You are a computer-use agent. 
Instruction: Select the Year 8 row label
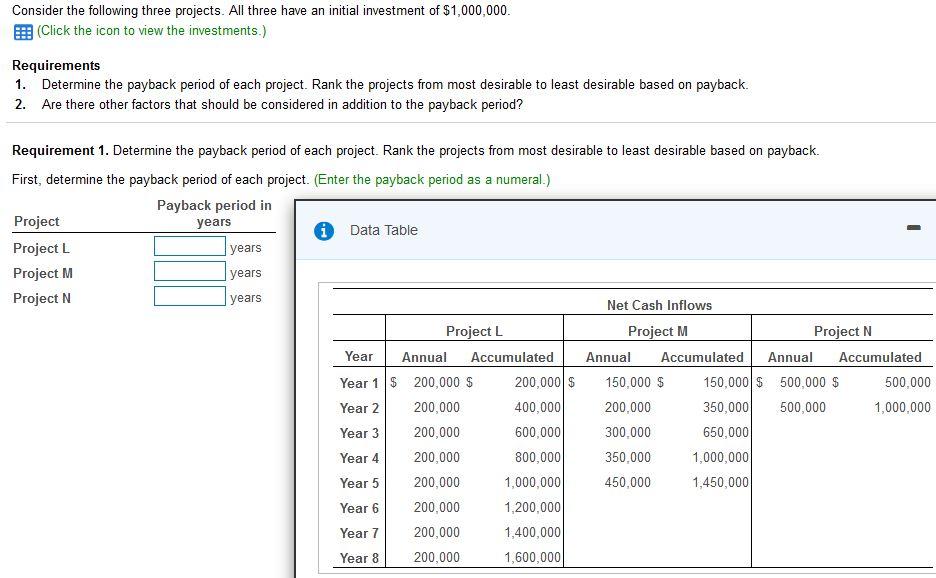pyautogui.click(x=358, y=557)
